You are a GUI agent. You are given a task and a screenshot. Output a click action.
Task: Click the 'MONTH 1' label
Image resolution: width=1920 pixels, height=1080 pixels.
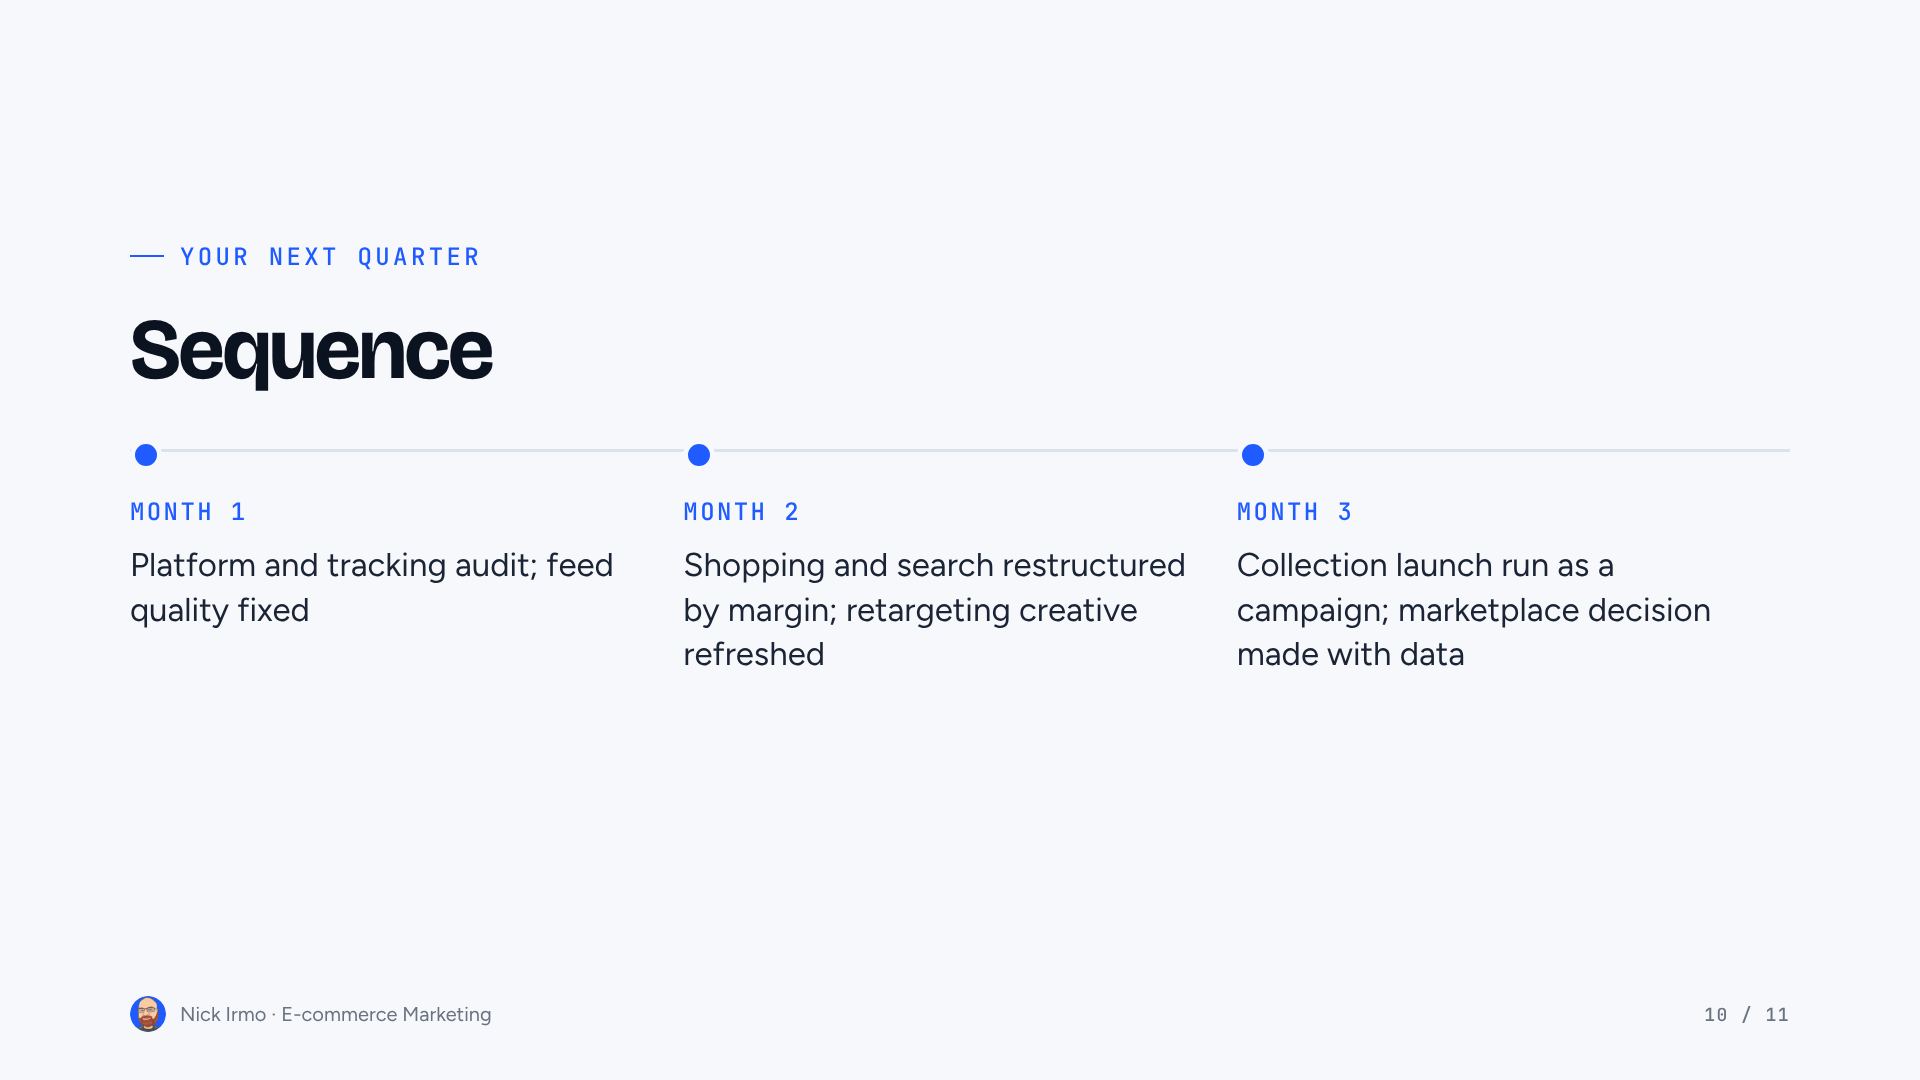188,512
